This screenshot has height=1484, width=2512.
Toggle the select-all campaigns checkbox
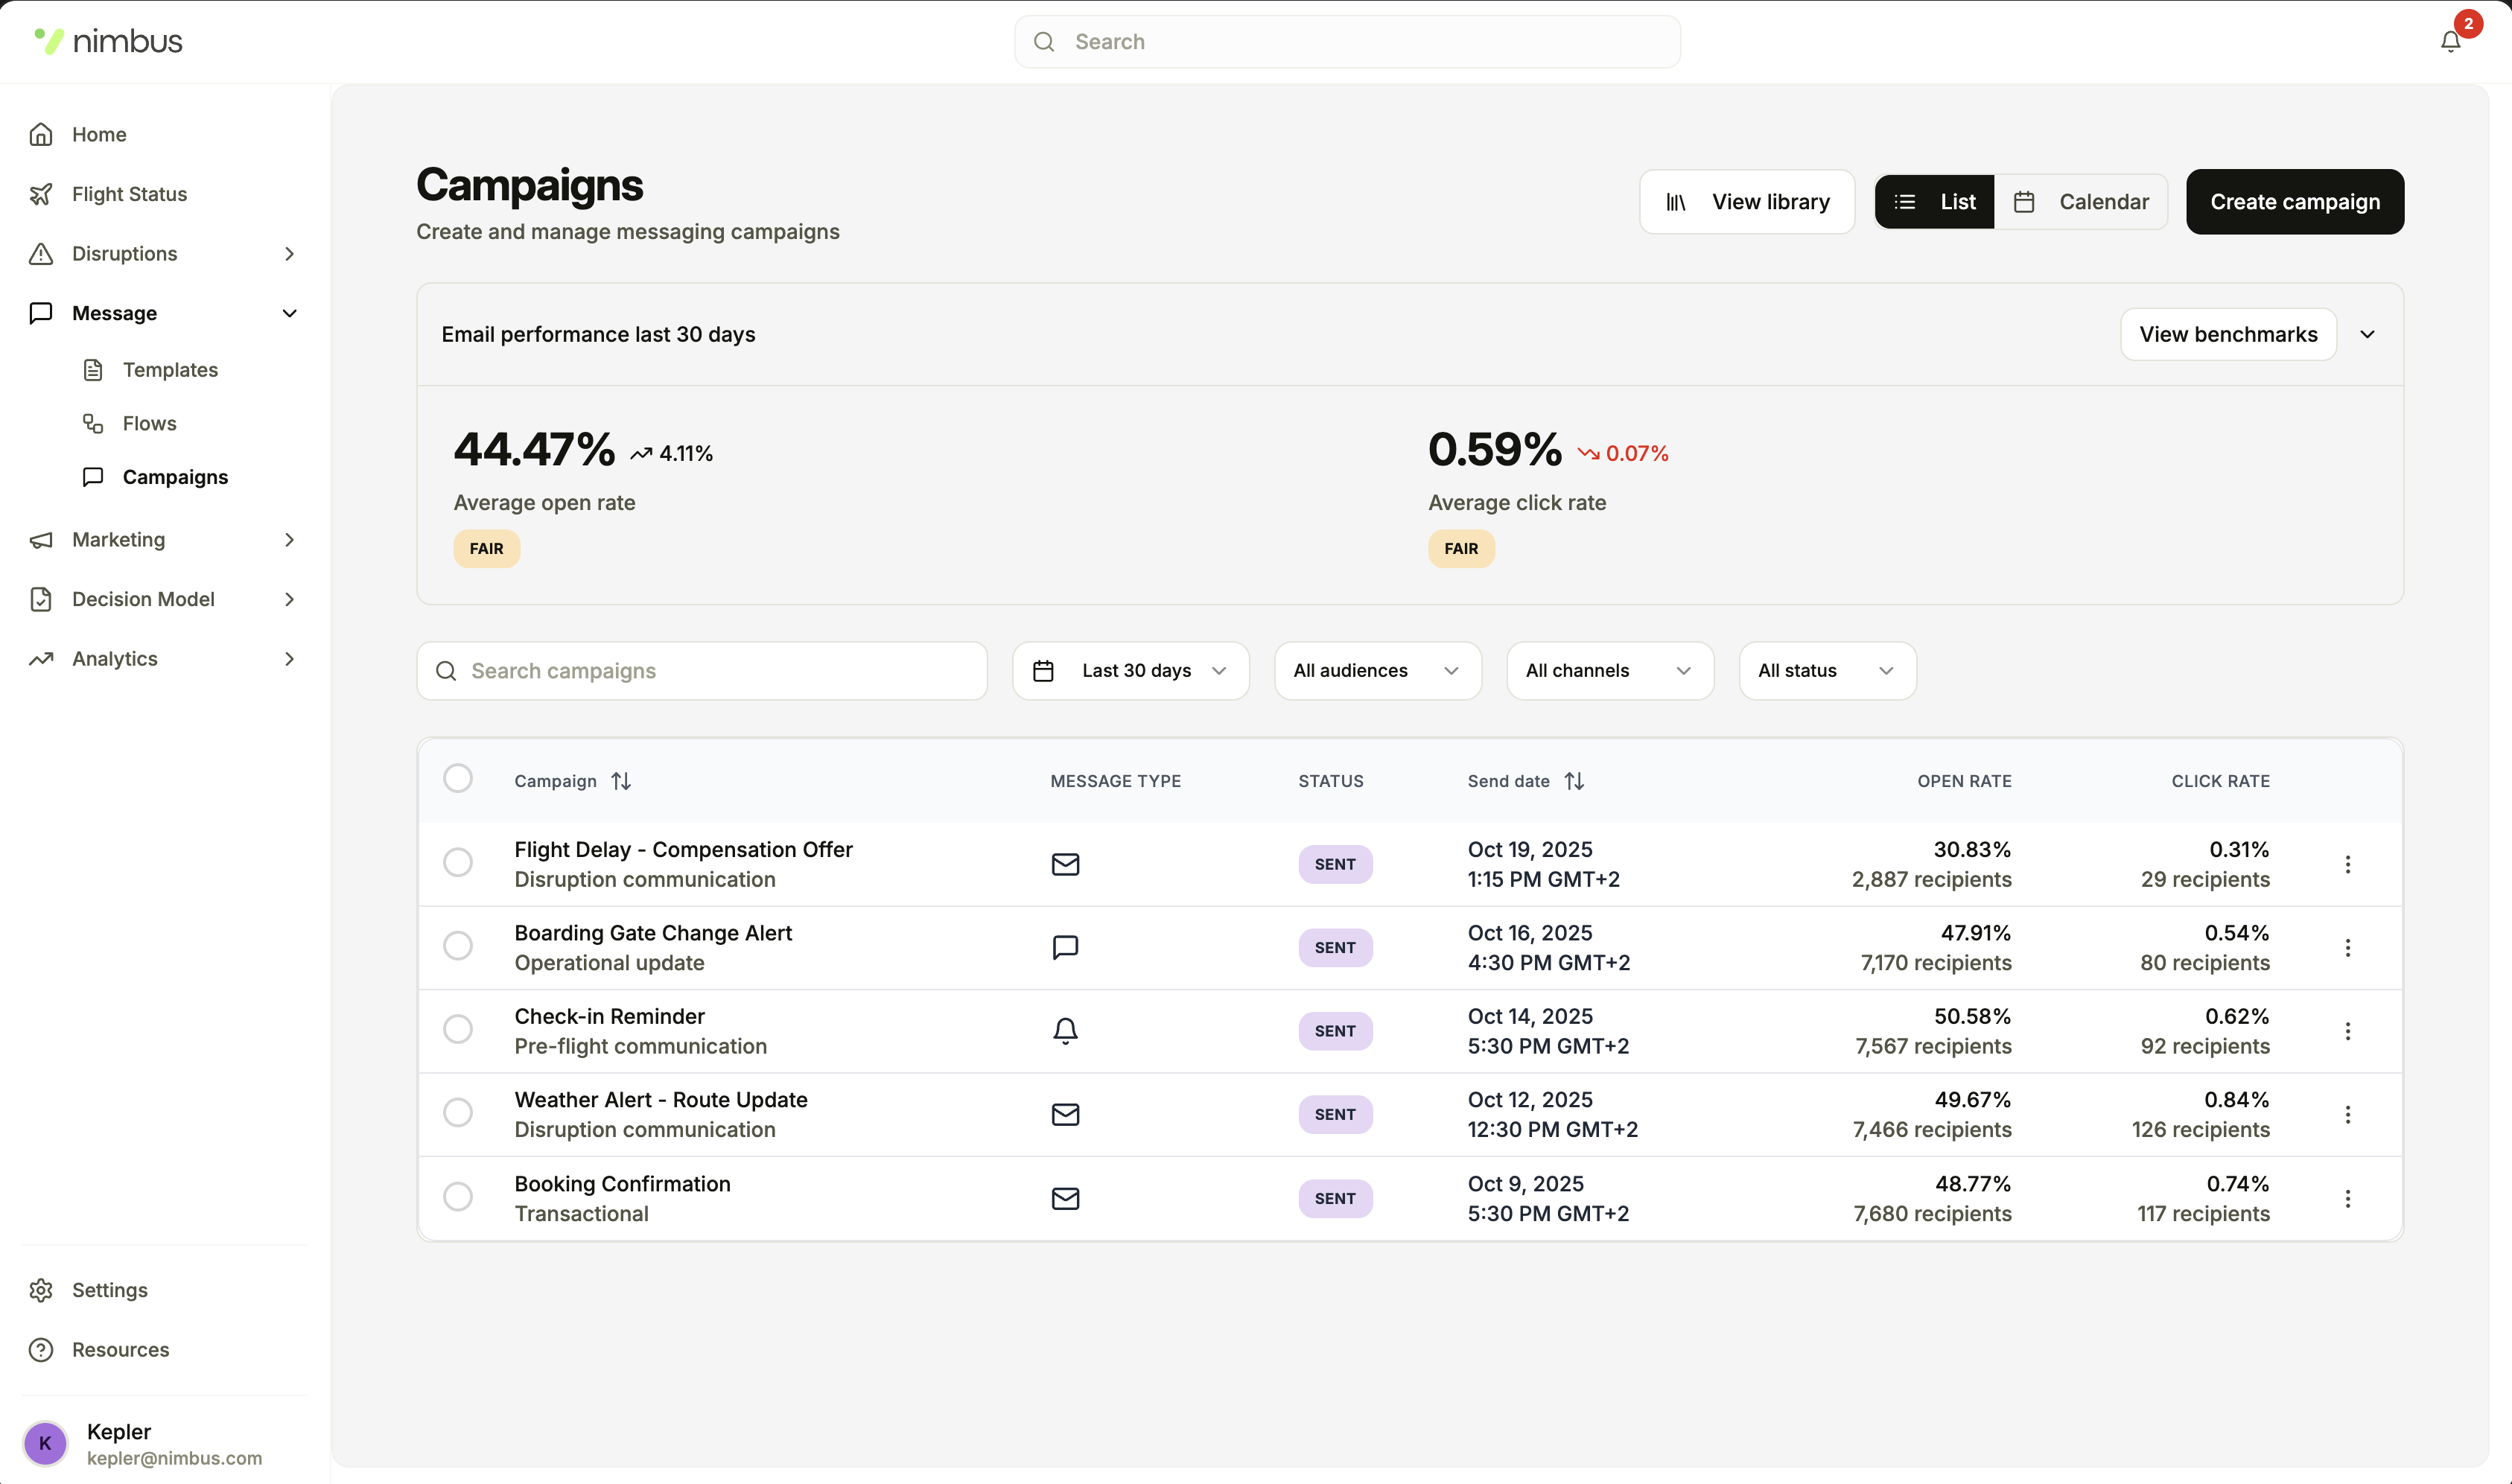pyautogui.click(x=458, y=778)
